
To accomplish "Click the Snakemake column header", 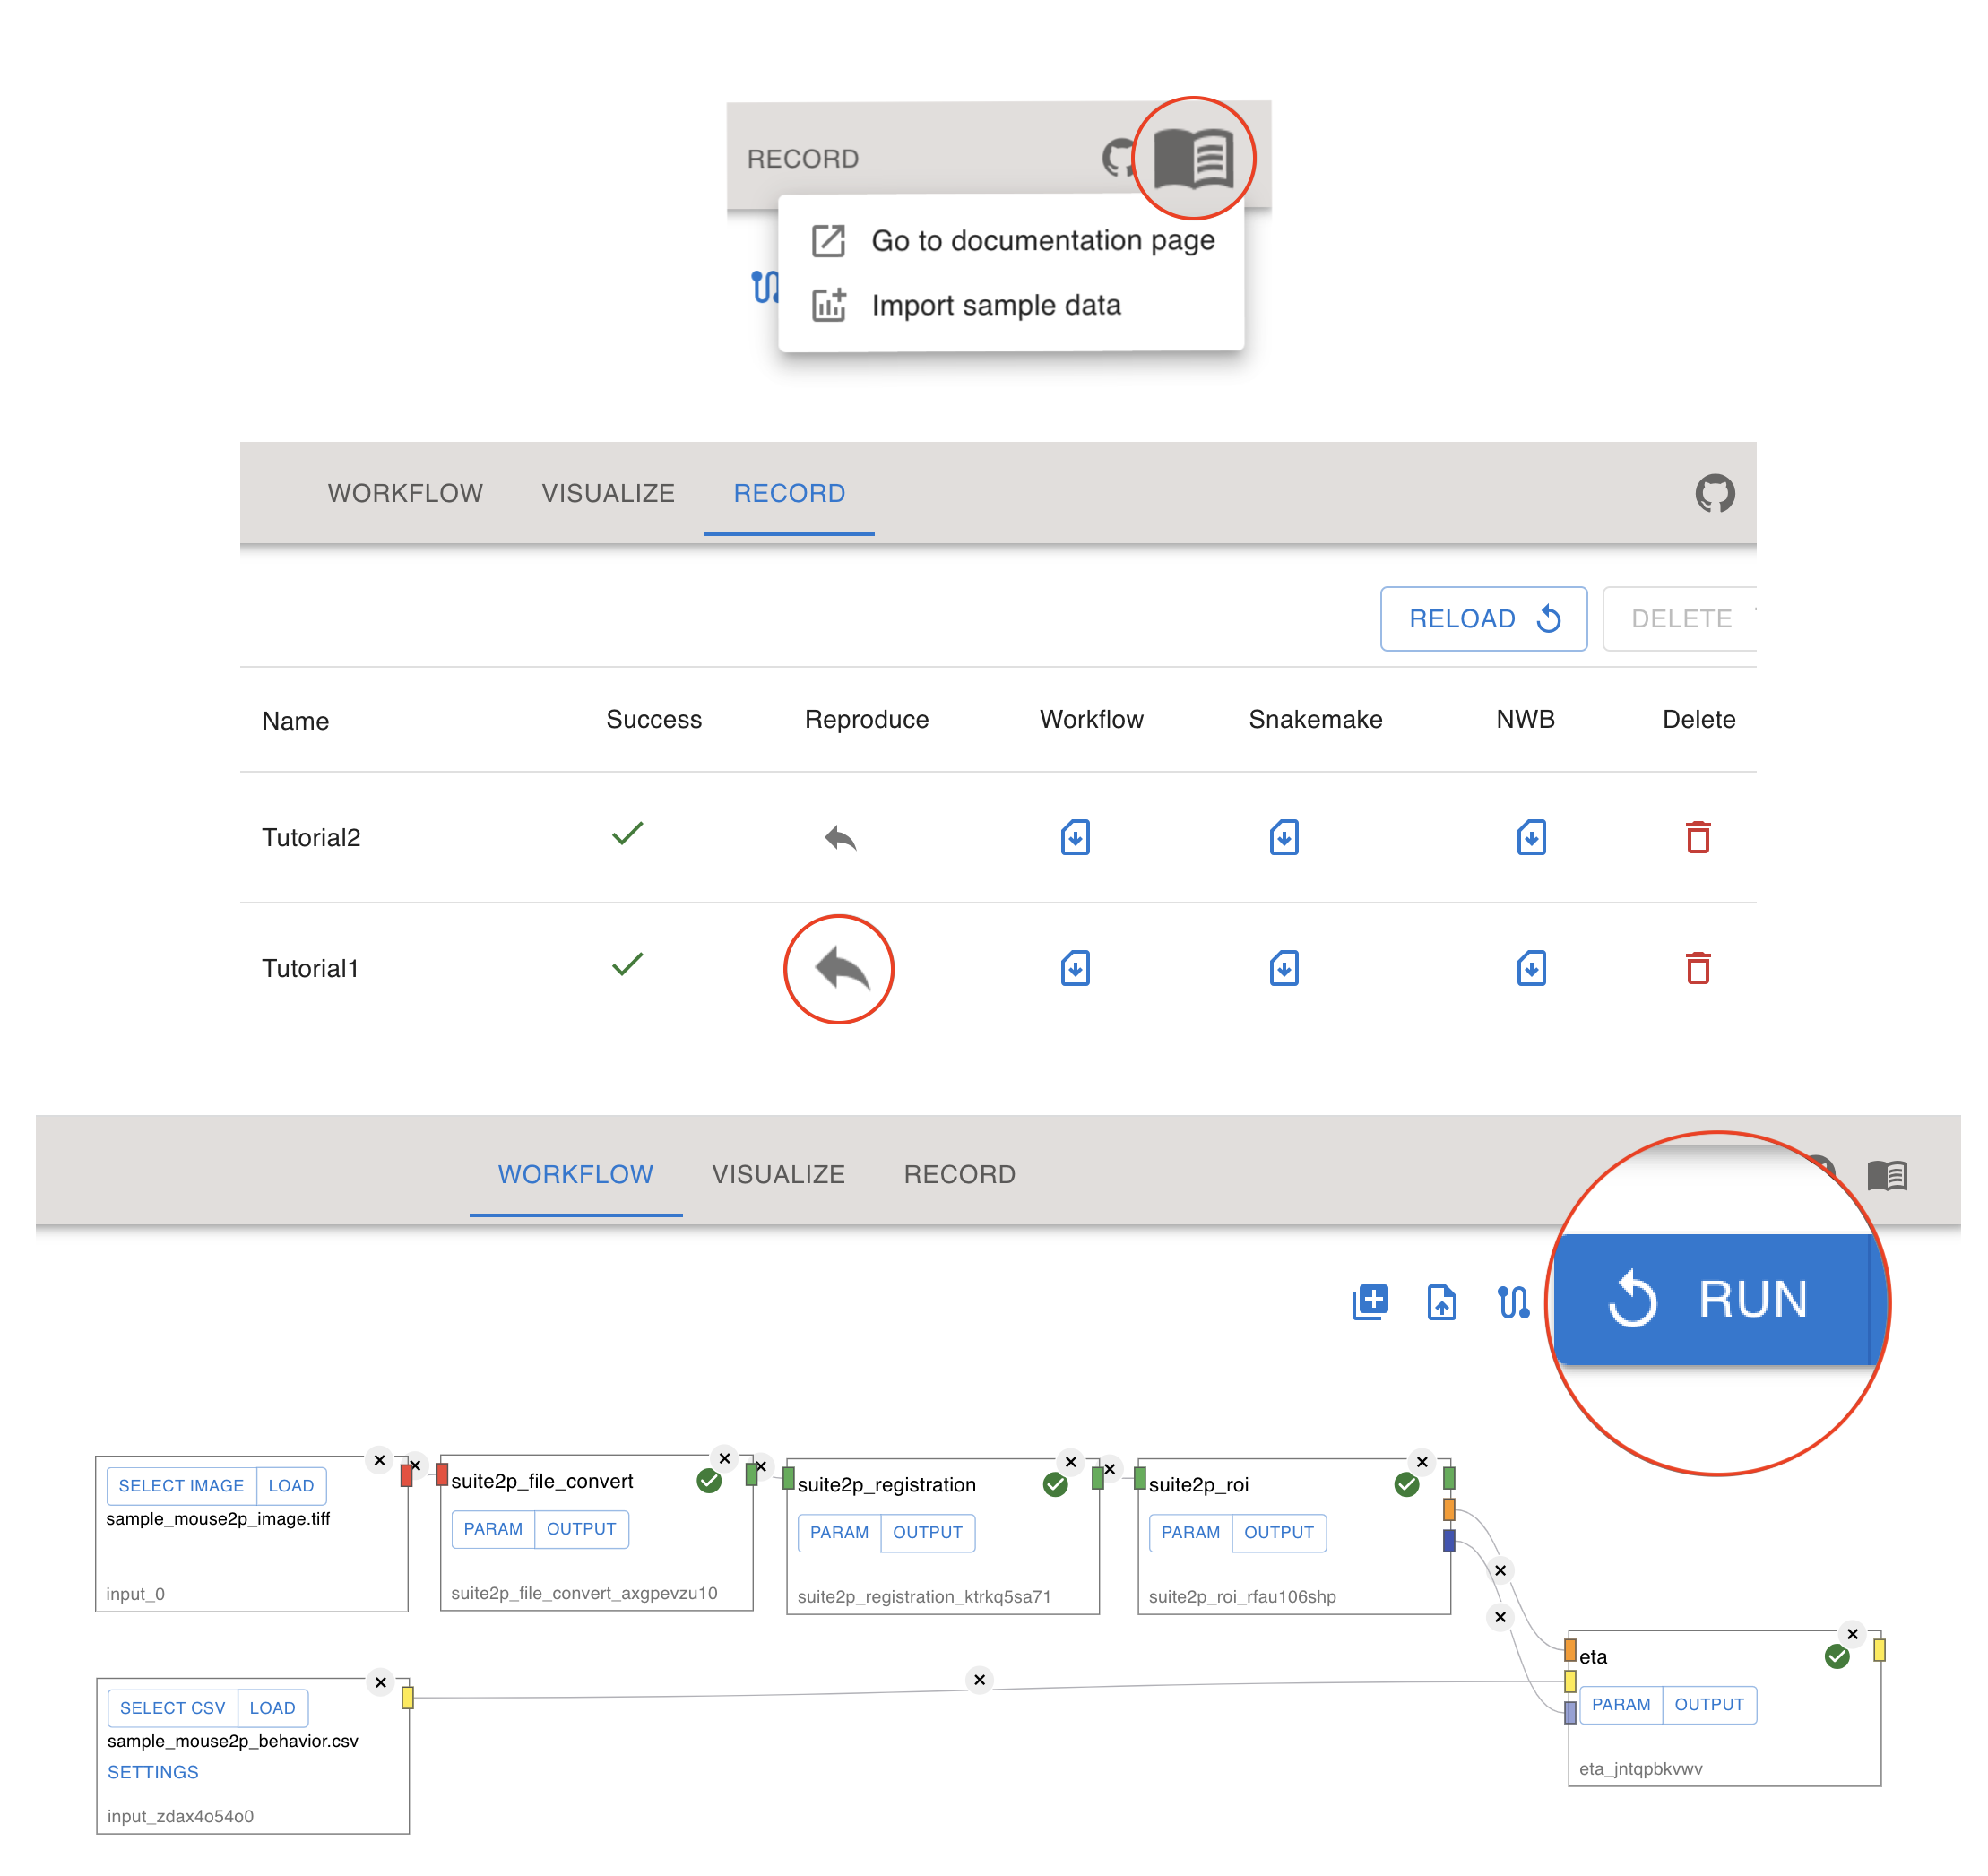I will 1315,720.
